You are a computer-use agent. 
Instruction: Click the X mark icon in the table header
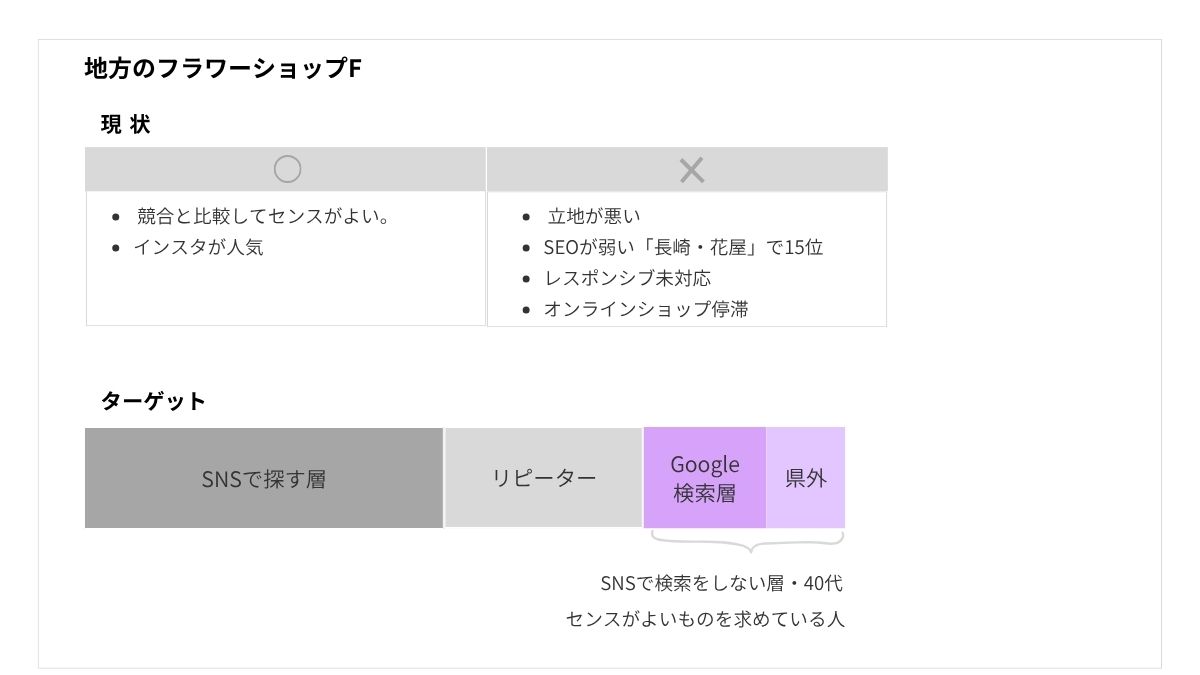692,170
